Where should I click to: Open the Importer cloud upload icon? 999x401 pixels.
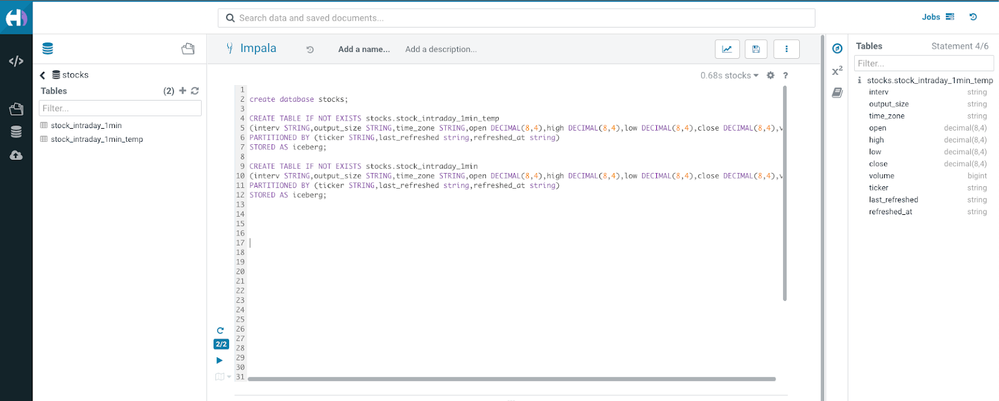click(16, 155)
